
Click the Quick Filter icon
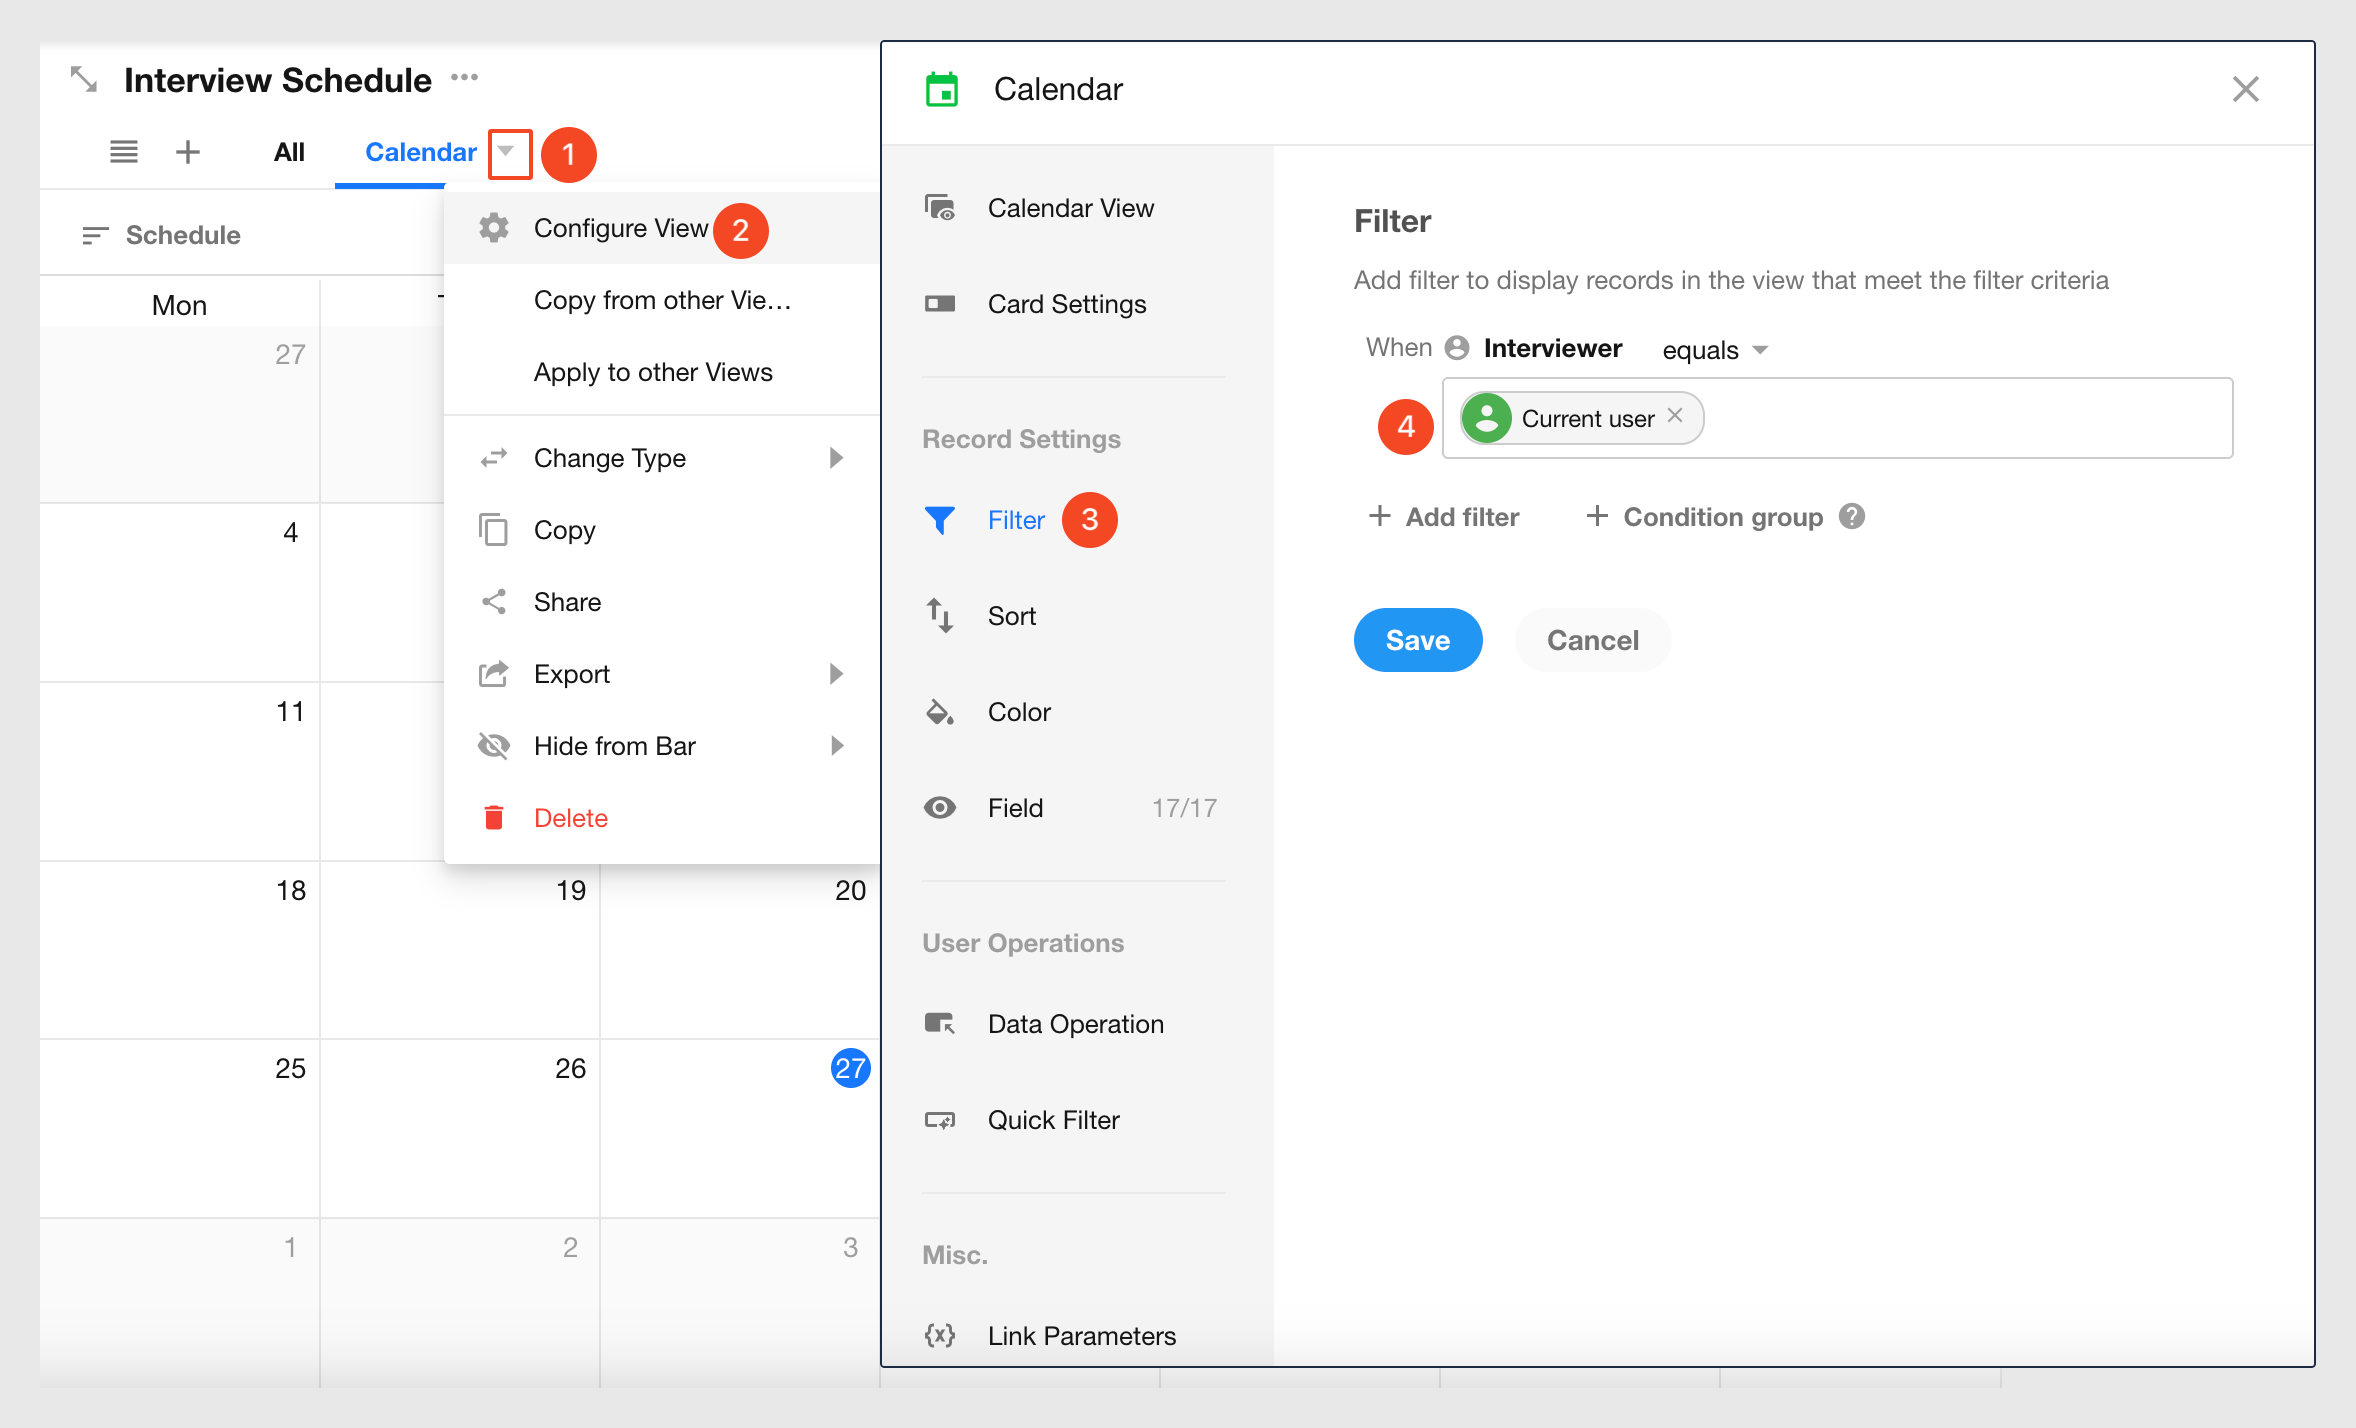940,1120
